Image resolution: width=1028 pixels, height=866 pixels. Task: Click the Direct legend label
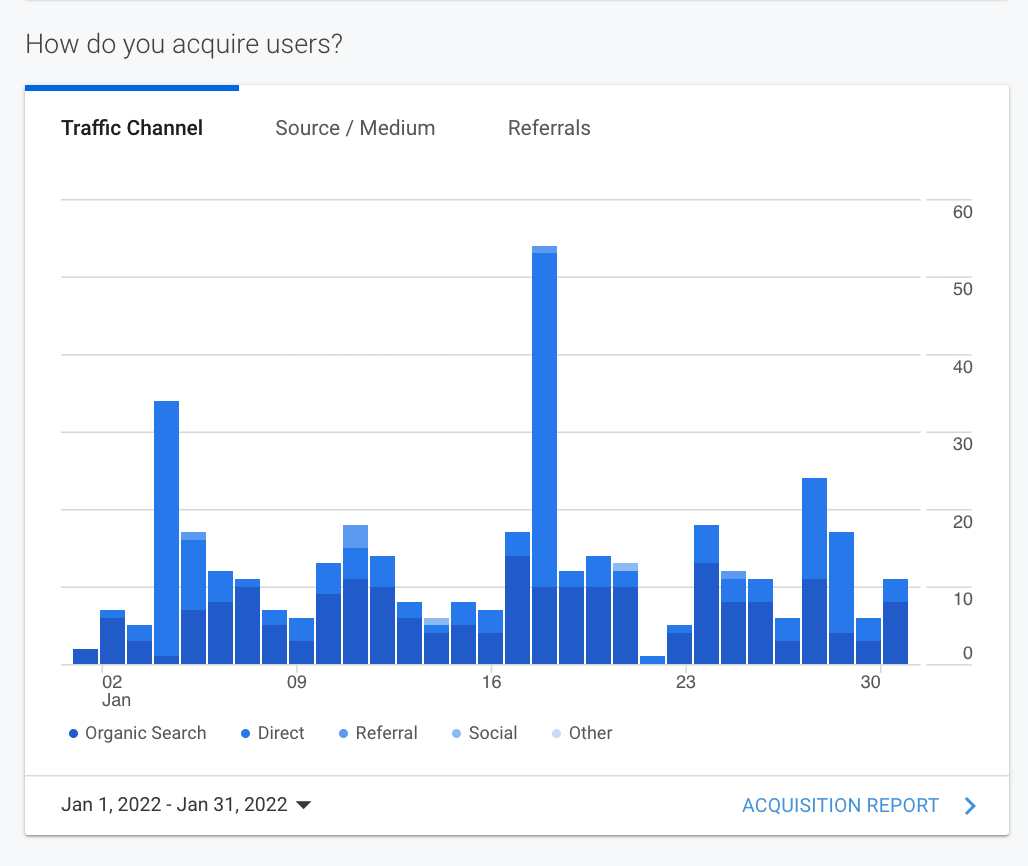point(281,734)
